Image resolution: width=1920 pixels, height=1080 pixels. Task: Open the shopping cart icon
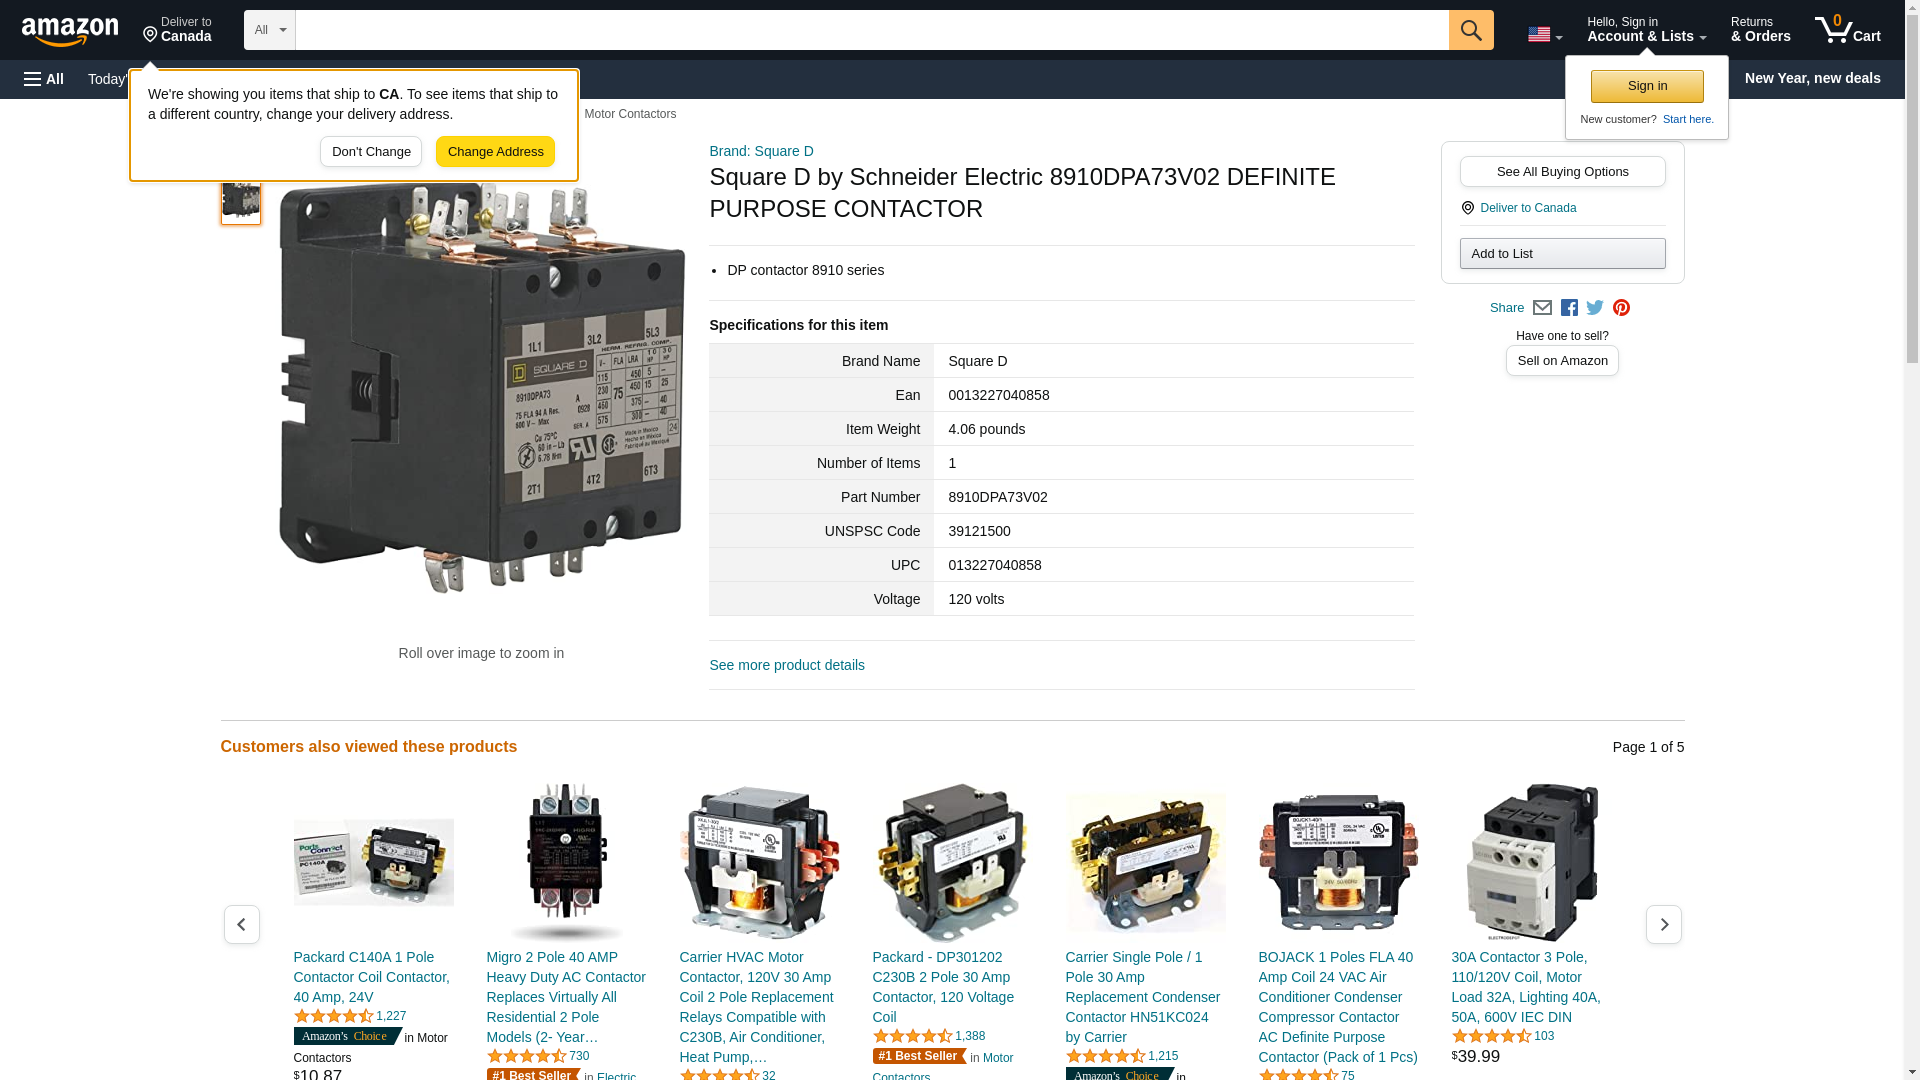[x=1847, y=30]
